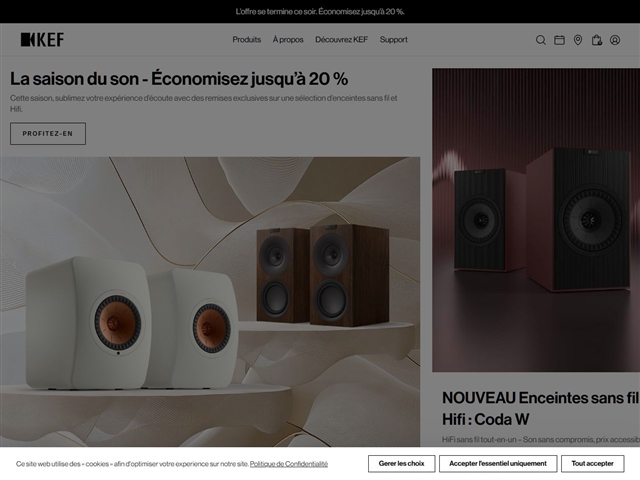Viewport: 640px width, 480px height.
Task: Click heading 'La saison du son - Économisez jusqu'à 20 %'
Action: pos(179,79)
